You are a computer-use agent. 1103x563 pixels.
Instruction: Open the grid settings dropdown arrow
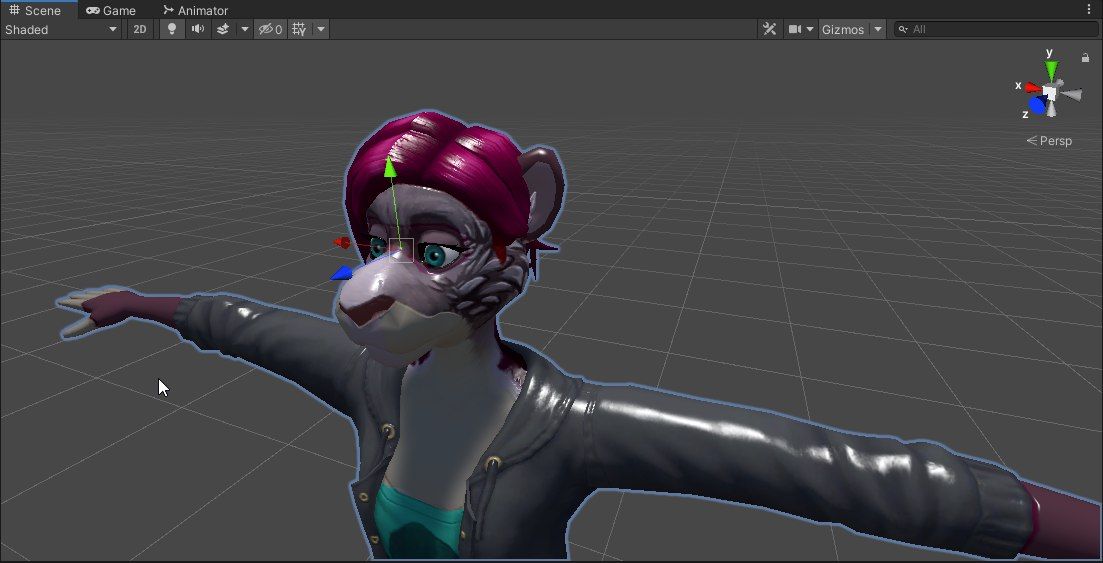[x=321, y=30]
